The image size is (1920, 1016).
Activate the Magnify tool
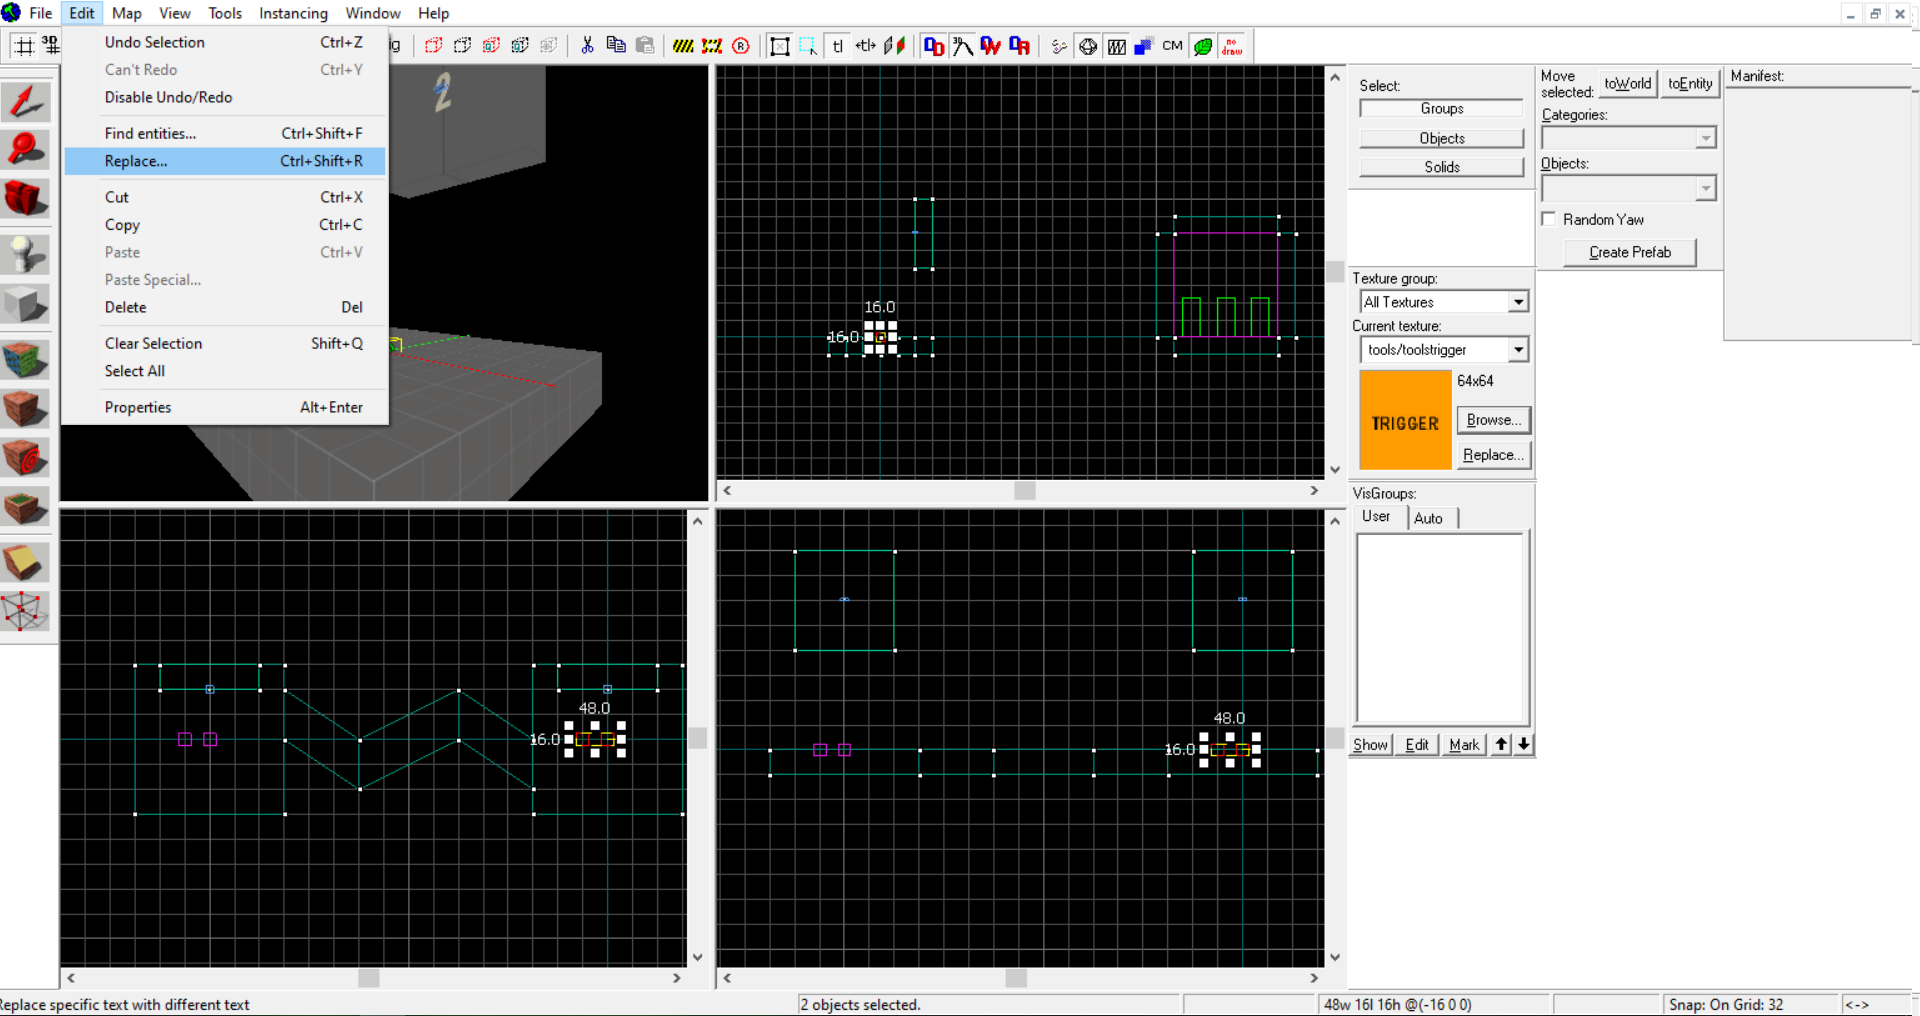(26, 150)
